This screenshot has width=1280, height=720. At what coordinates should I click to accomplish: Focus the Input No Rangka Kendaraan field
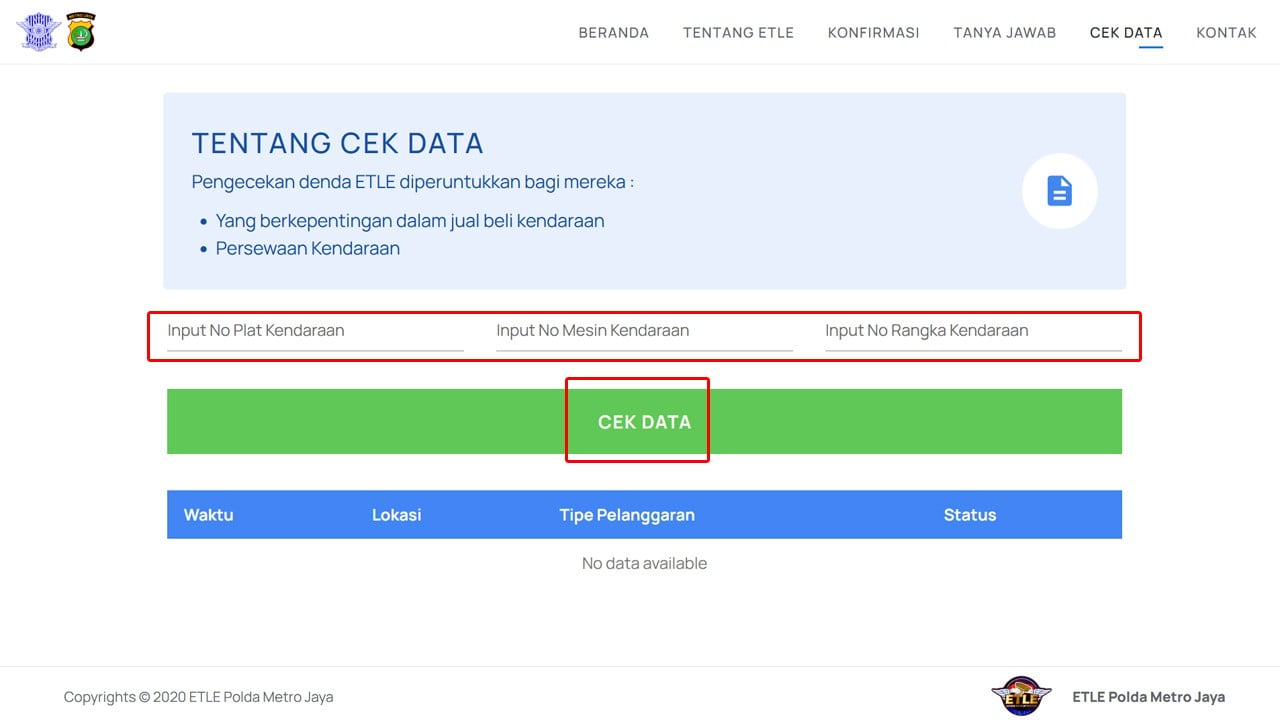click(x=973, y=331)
